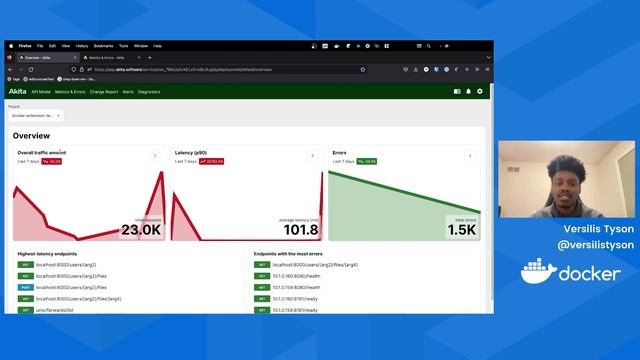Viewport: 640px width, 360px height.
Task: Bookmark this page with the star
Action: pos(363,70)
